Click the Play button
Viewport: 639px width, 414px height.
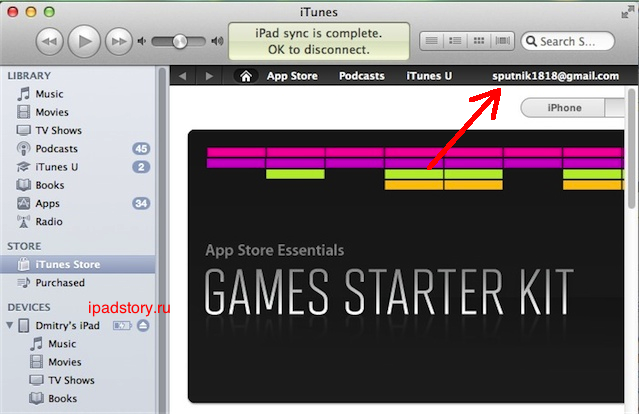tap(84, 41)
